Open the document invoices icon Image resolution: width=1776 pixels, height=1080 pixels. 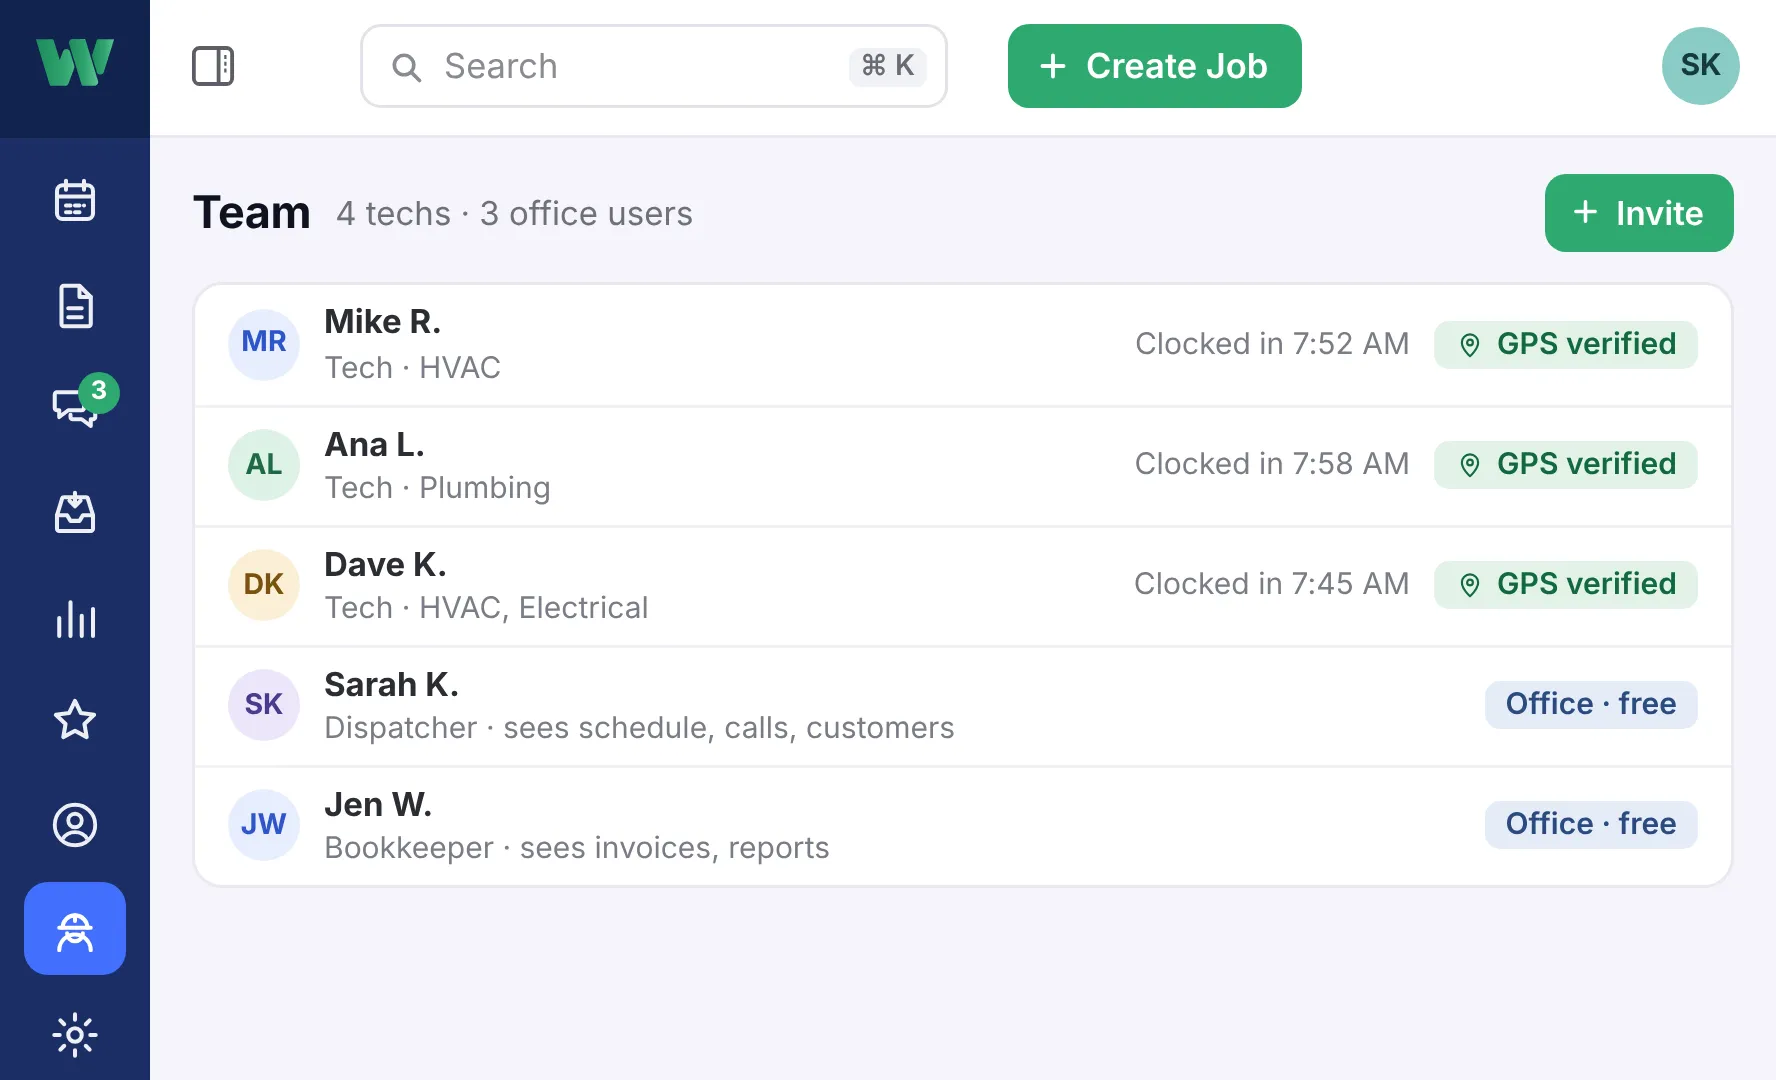(75, 306)
